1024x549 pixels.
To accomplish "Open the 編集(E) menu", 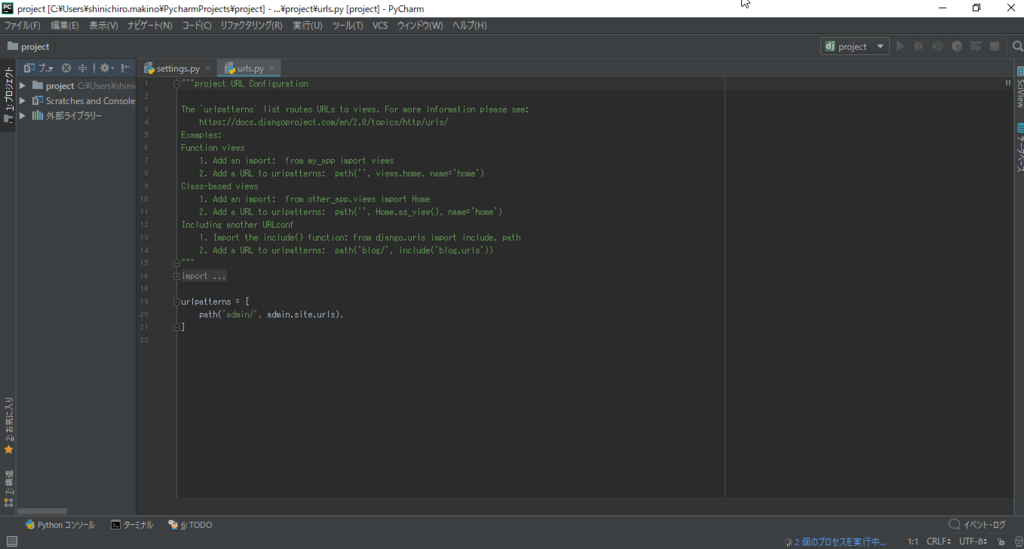I will [x=65, y=25].
